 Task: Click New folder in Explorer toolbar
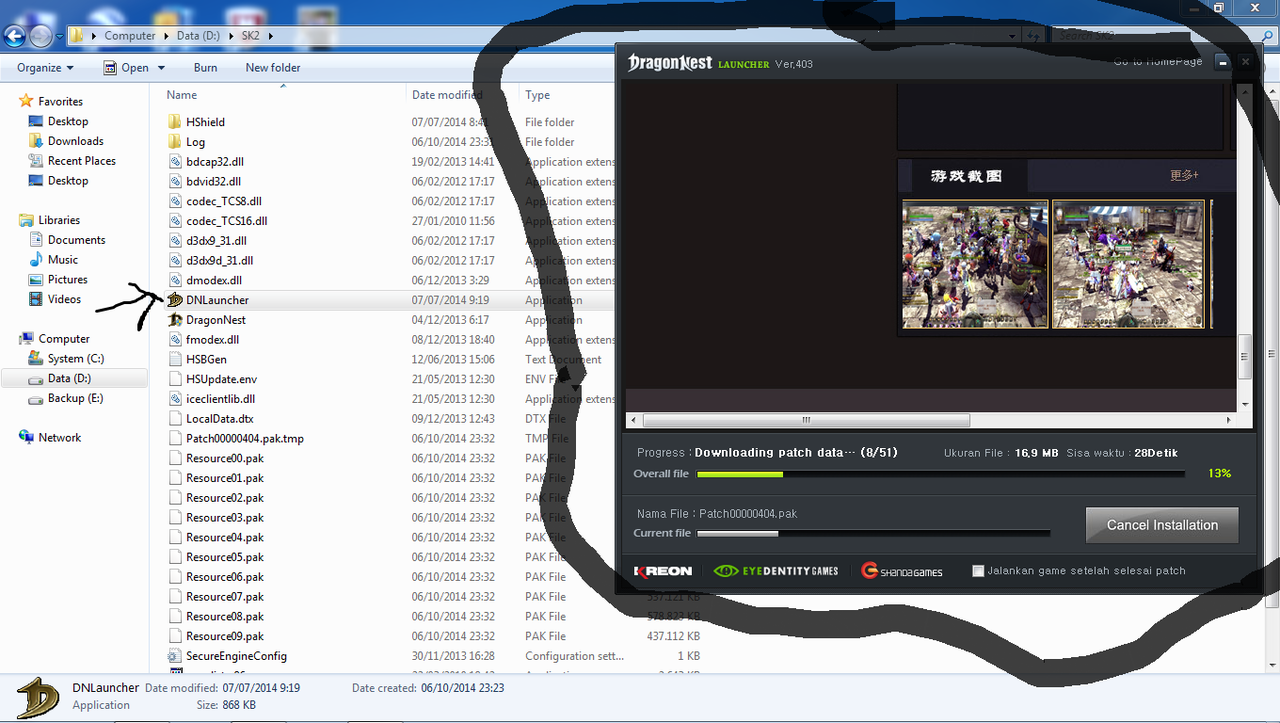click(x=273, y=68)
